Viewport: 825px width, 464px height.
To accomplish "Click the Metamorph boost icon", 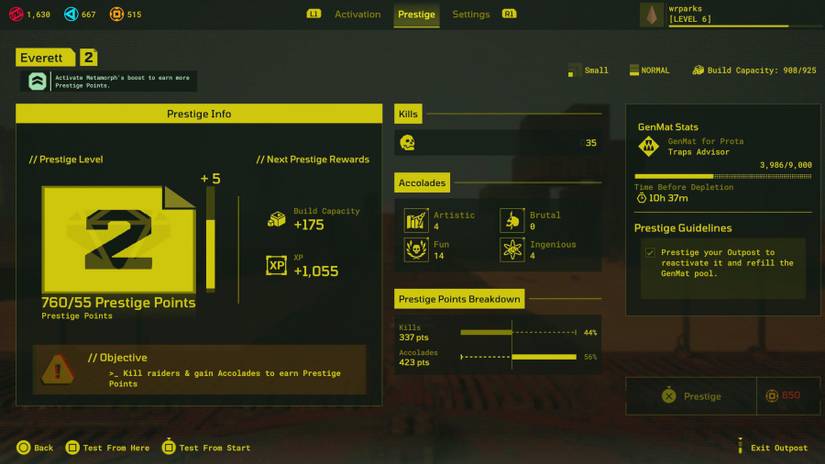I will [37, 82].
